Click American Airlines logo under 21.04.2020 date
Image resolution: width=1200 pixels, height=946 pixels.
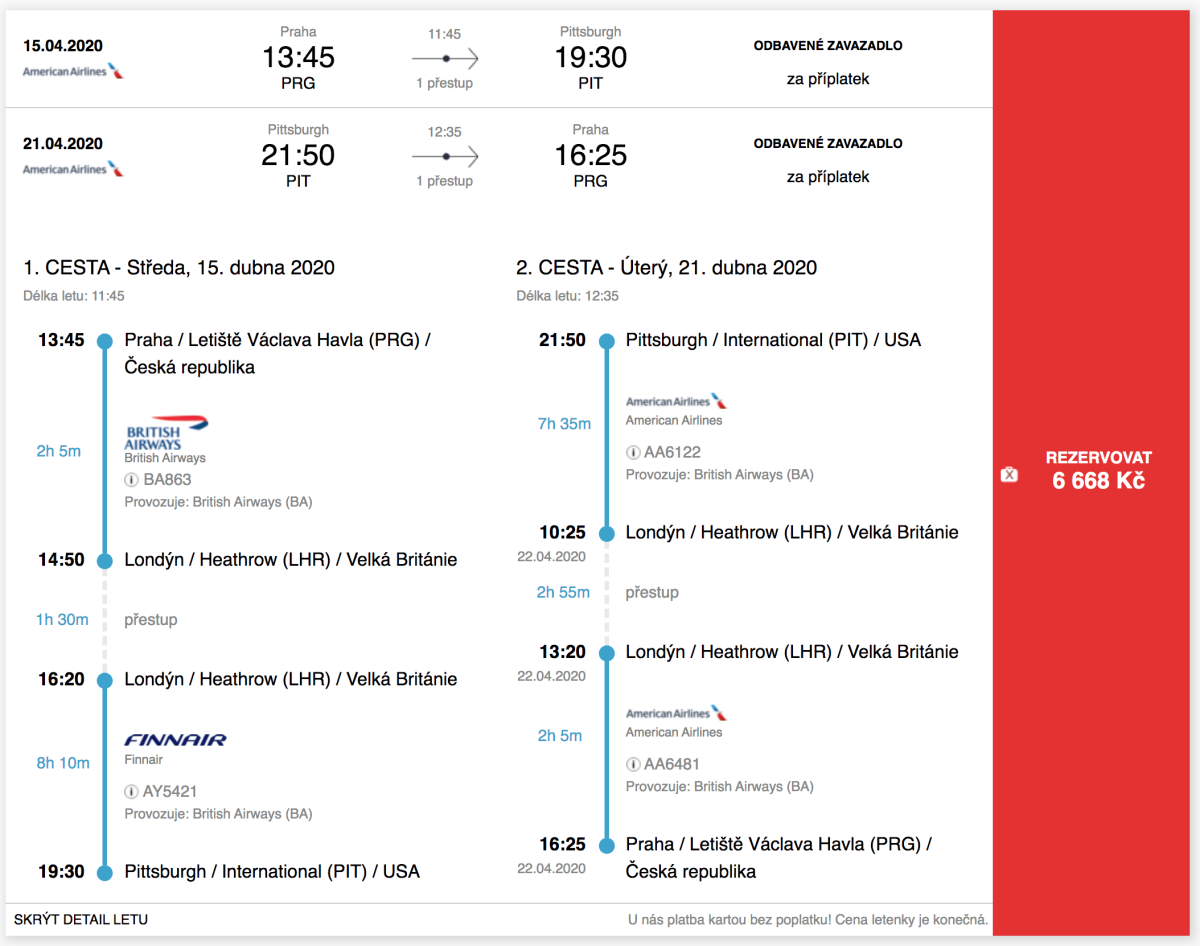coord(73,169)
